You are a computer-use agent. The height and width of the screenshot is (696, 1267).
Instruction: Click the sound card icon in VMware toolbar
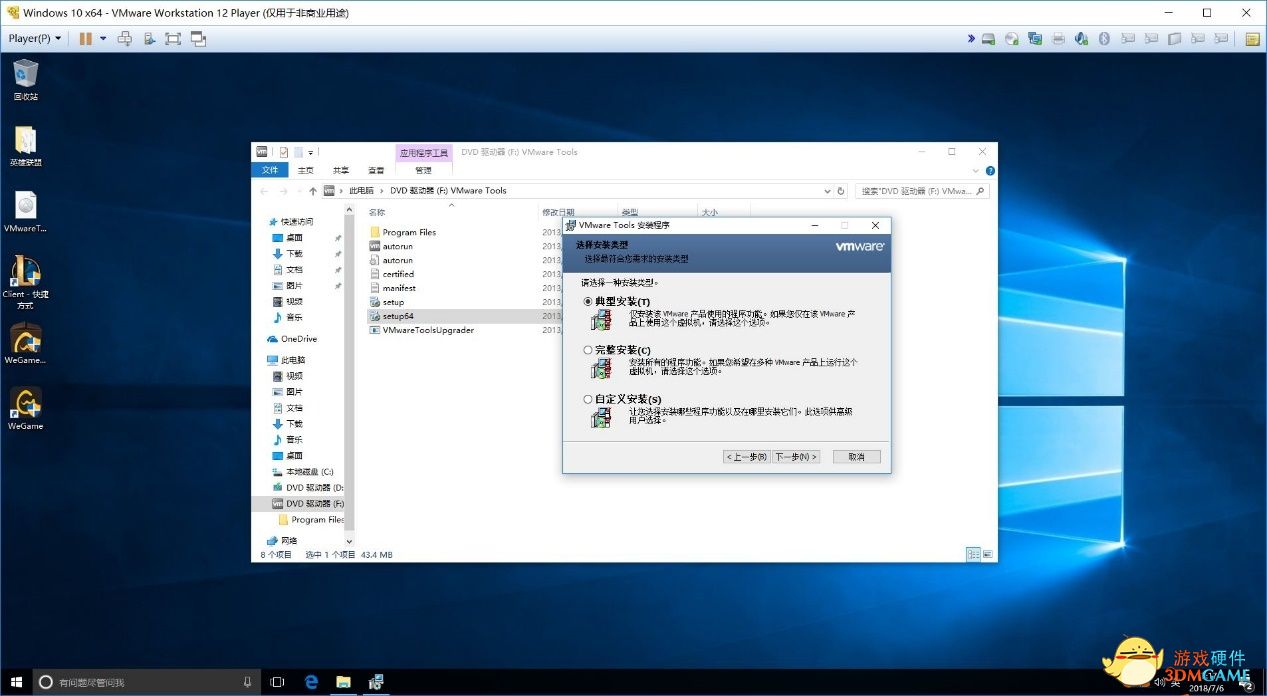point(1081,39)
